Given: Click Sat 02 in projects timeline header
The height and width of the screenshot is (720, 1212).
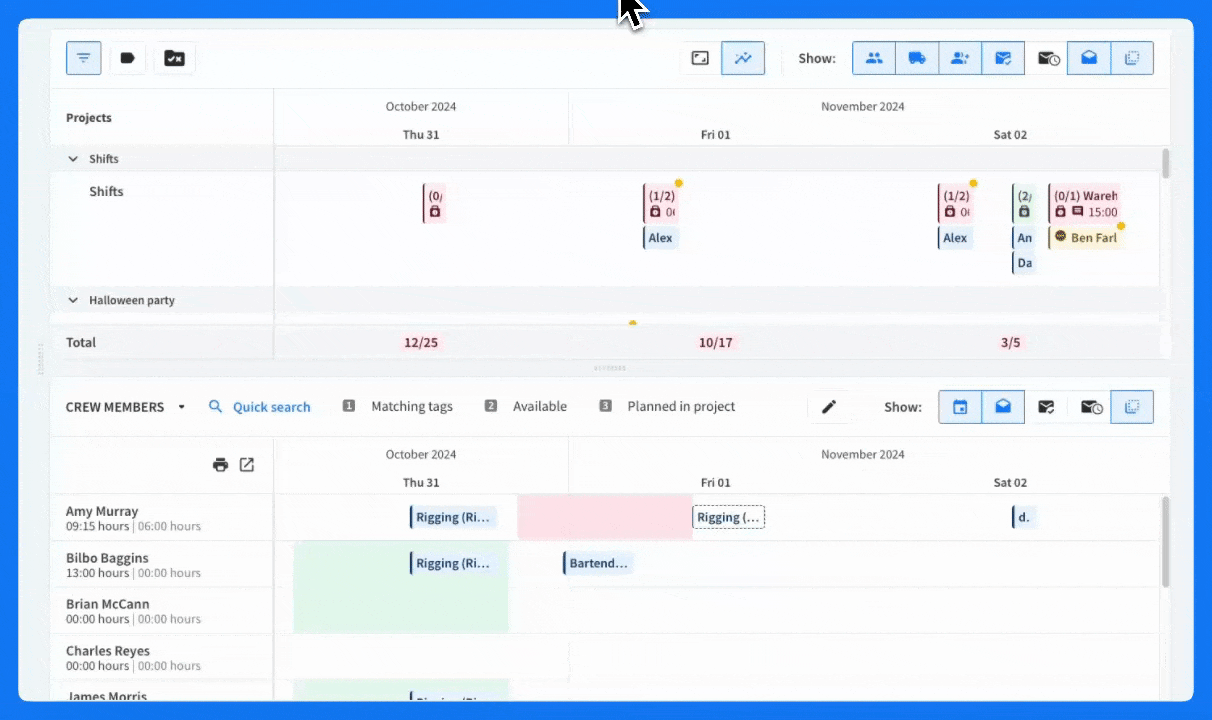Looking at the screenshot, I should [1011, 135].
